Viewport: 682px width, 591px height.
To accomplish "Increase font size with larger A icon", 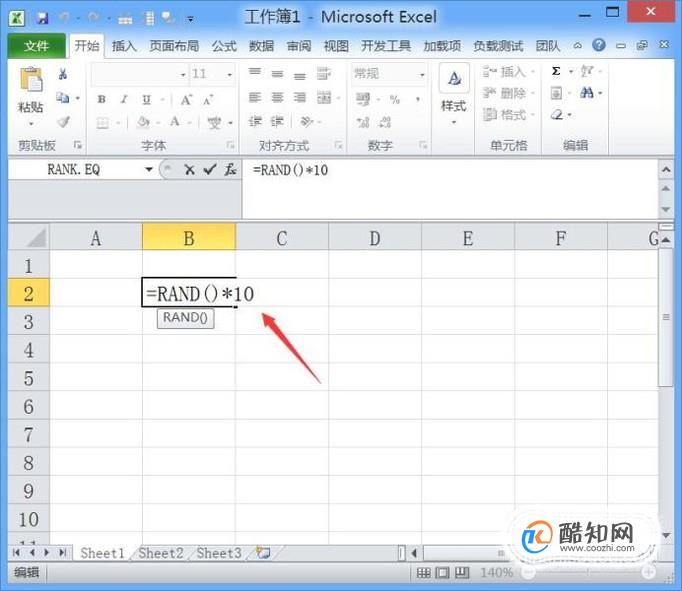I will click(186, 100).
